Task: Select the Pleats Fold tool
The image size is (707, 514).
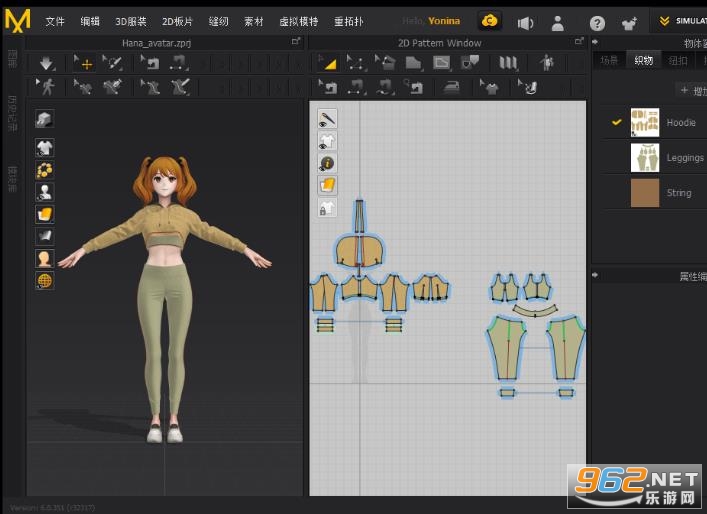Action: pos(508,63)
